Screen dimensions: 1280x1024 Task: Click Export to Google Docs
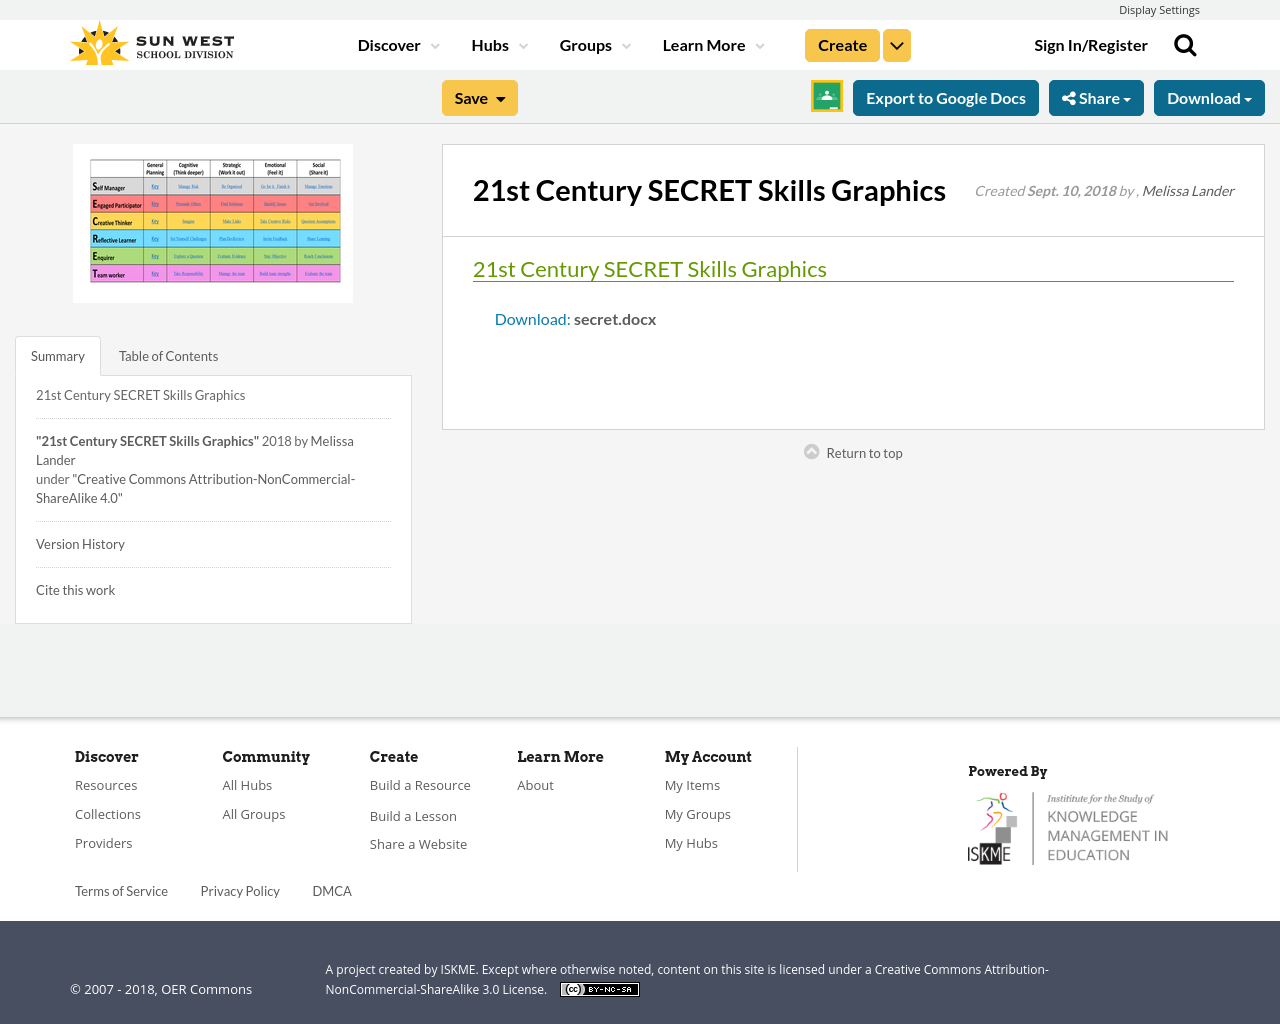tap(945, 96)
